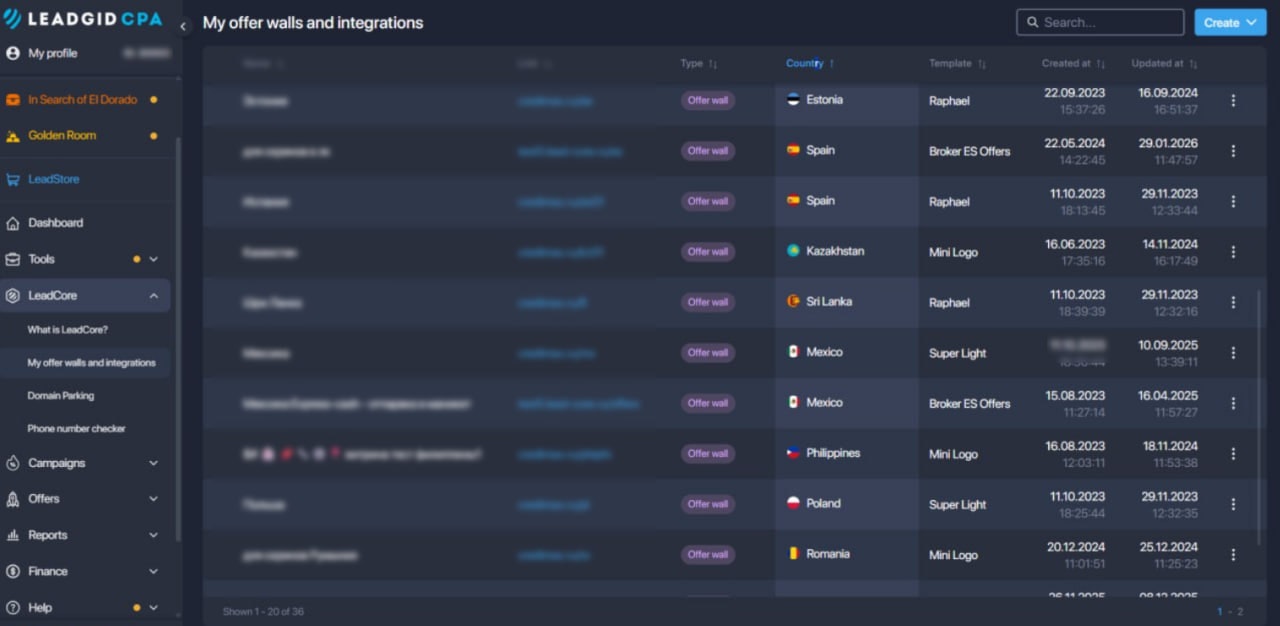The width and height of the screenshot is (1280, 626).
Task: Open actions menu for Estonia row
Action: coord(1233,101)
